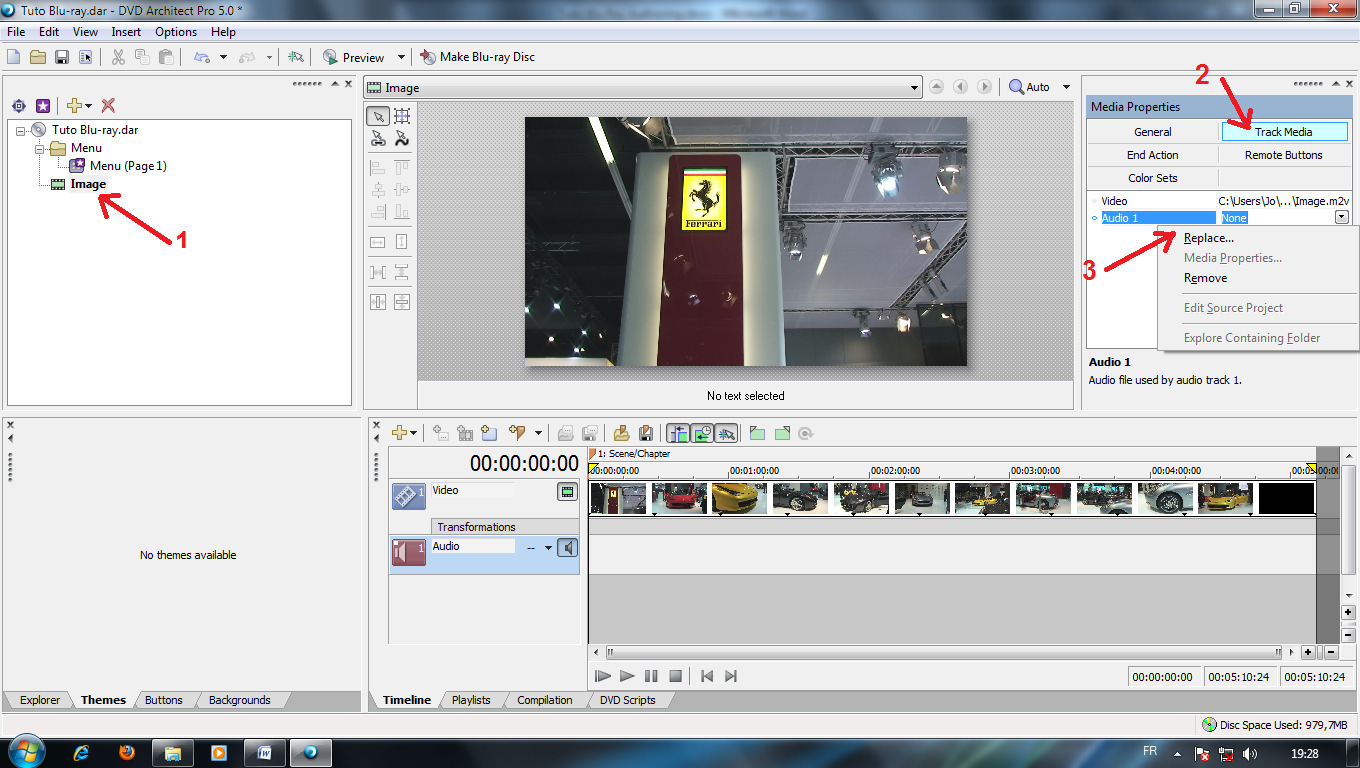Viewport: 1360px width, 768px height.
Task: Open the Remote Buttons properties section
Action: coord(1284,155)
